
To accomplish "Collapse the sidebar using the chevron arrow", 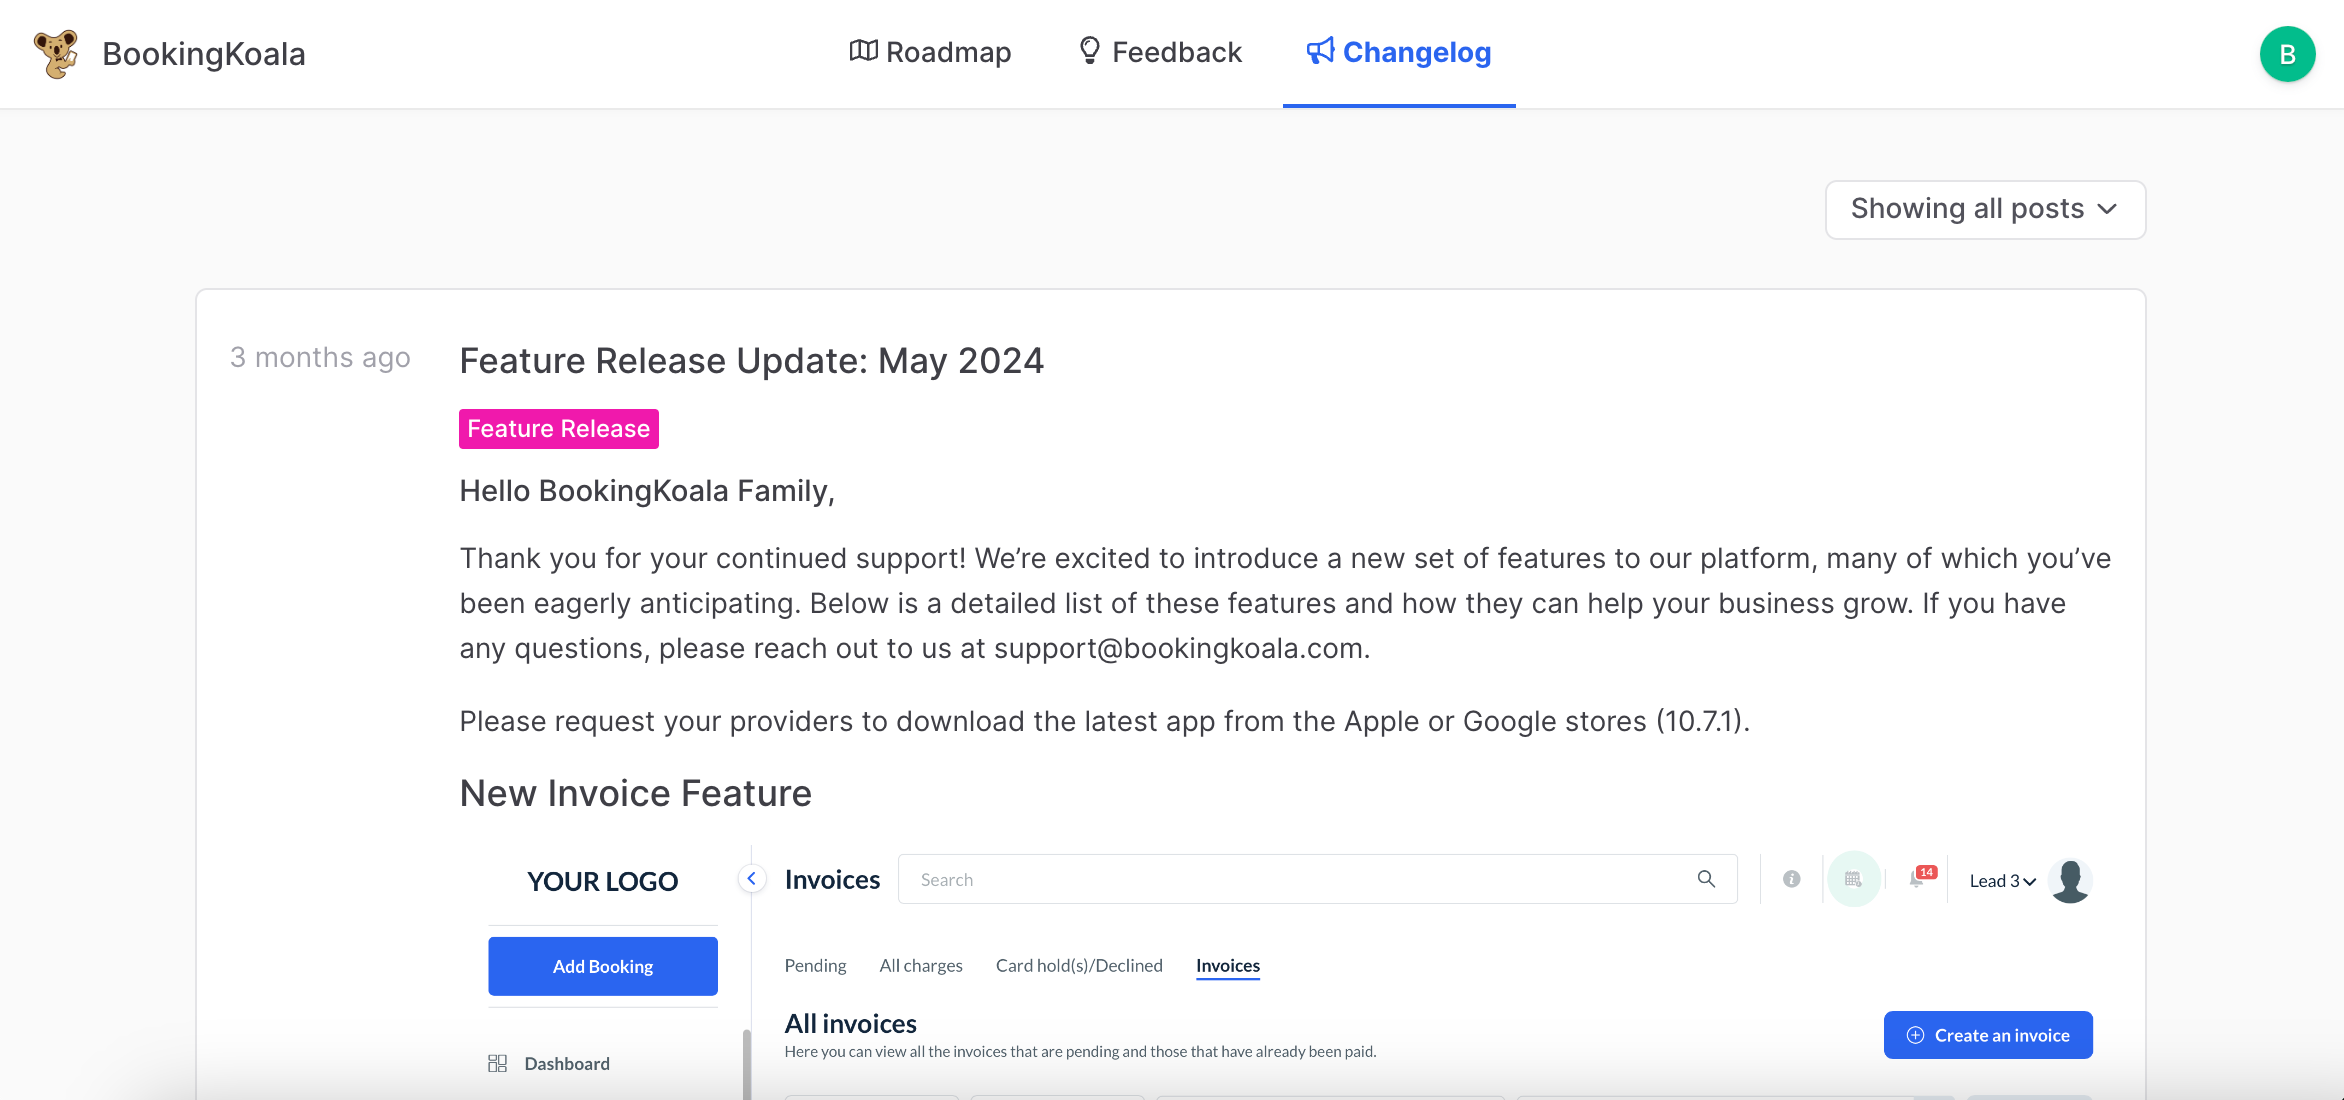I will [751, 879].
